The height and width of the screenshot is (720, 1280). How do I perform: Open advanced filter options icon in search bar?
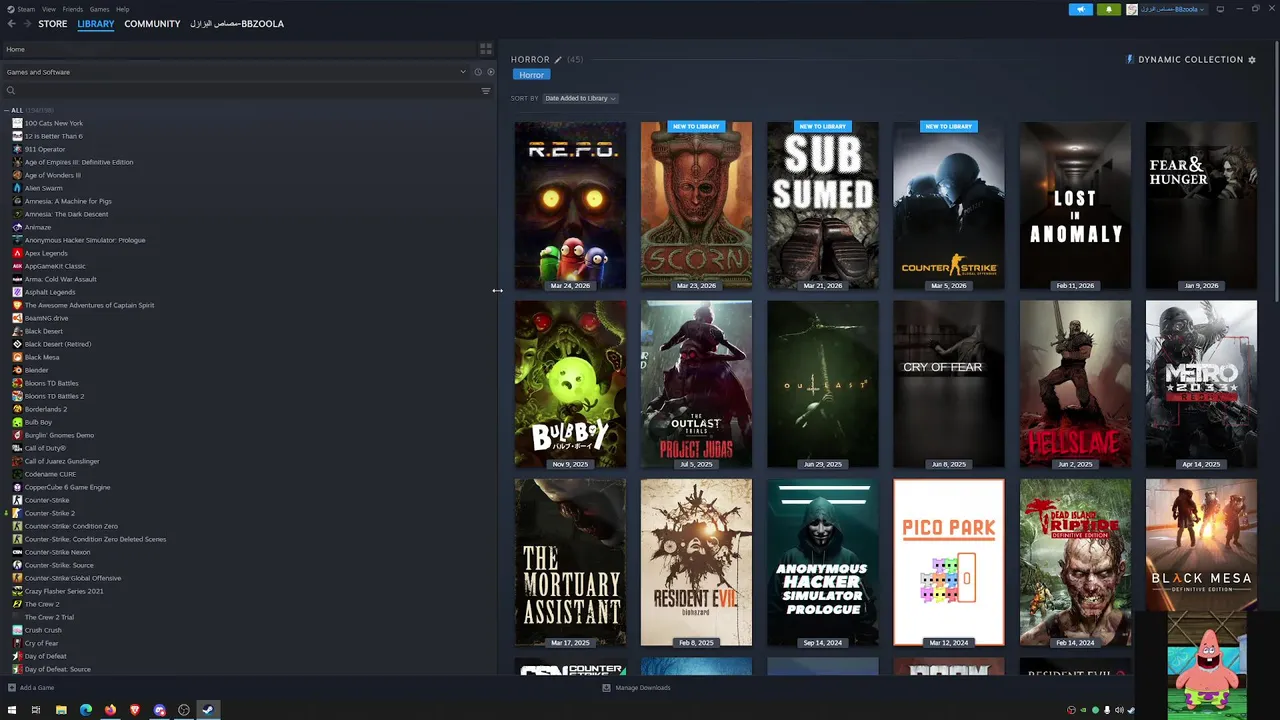[486, 91]
